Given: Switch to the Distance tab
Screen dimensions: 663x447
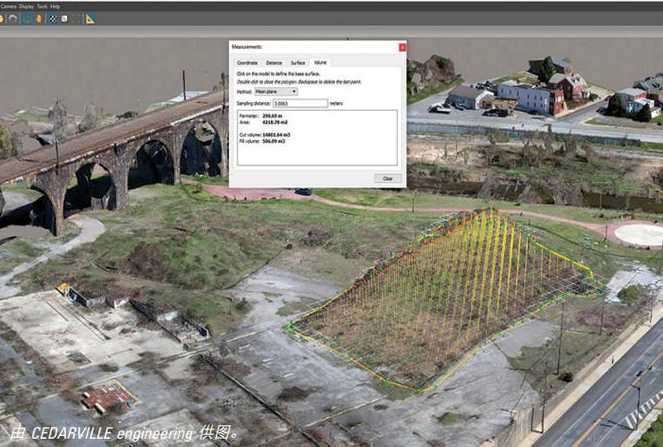Looking at the screenshot, I should 274,63.
